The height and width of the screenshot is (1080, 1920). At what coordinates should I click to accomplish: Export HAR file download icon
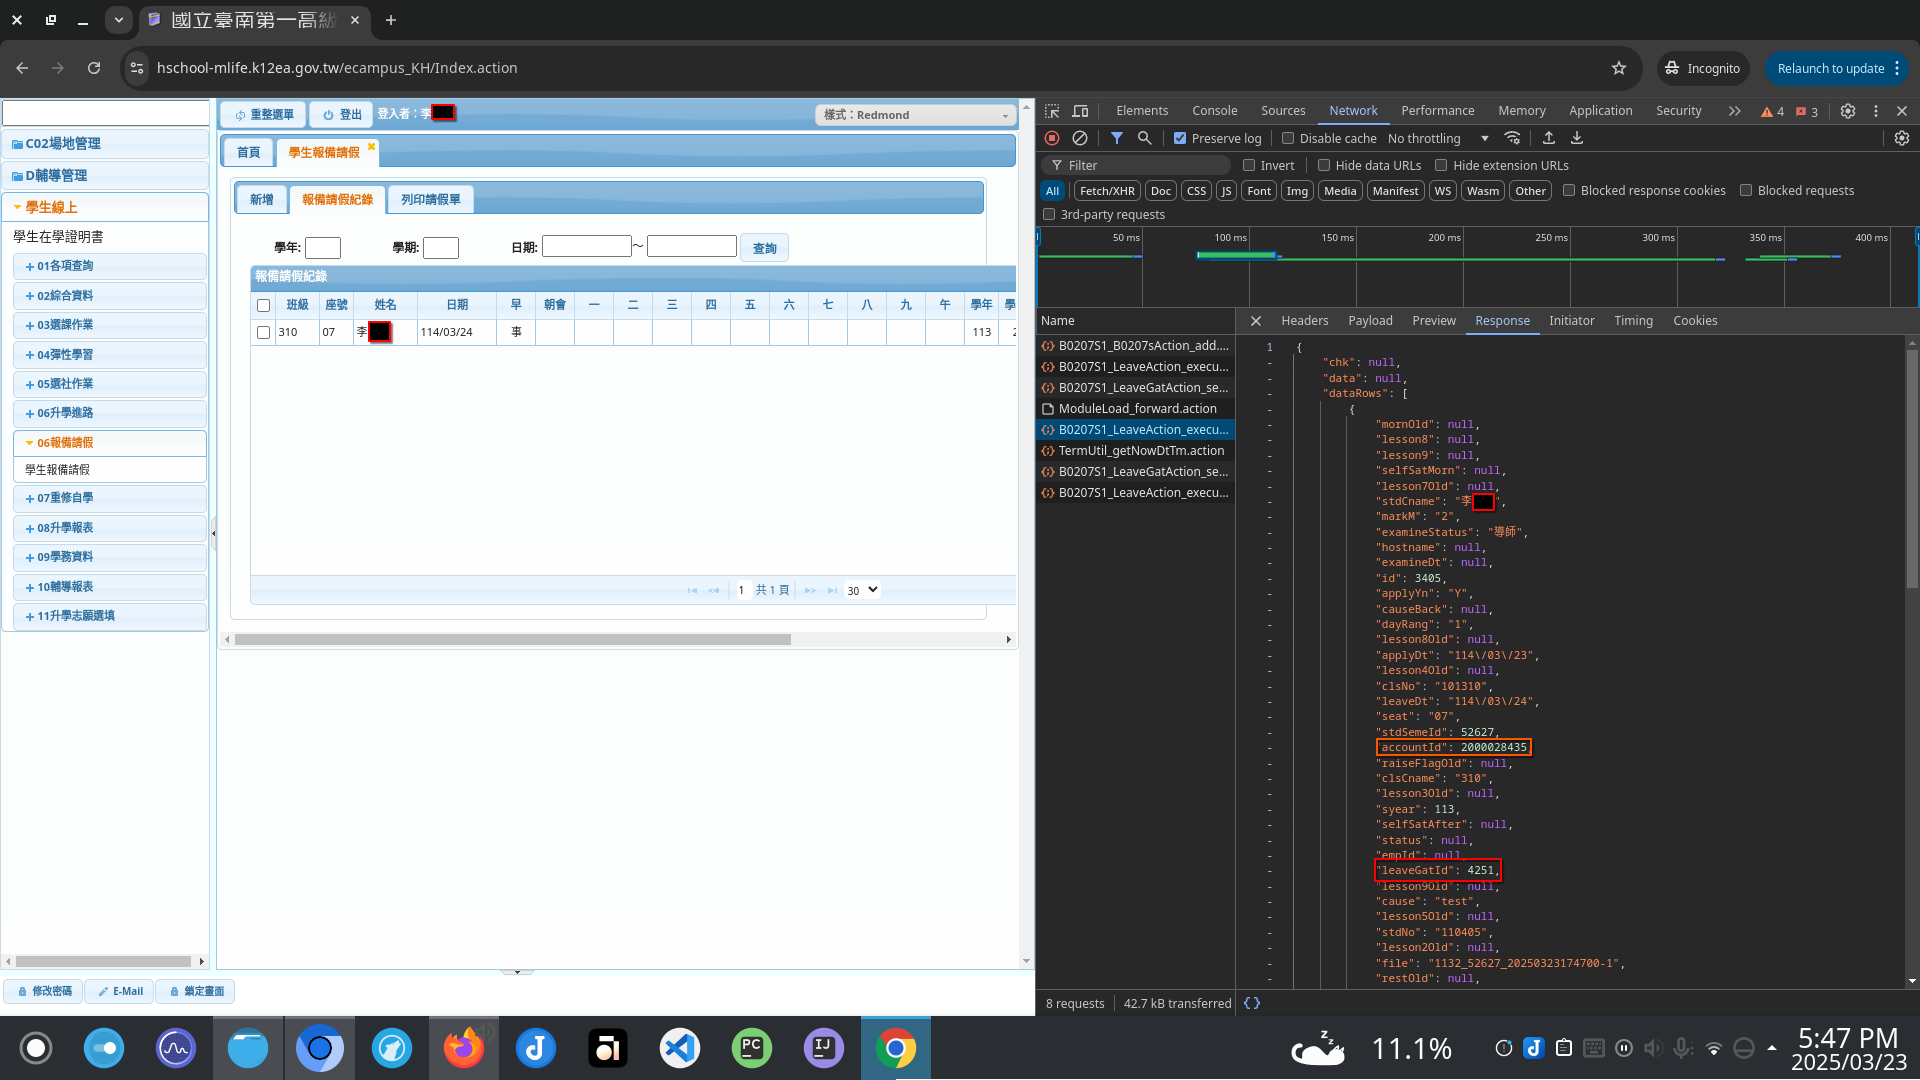pos(1577,138)
